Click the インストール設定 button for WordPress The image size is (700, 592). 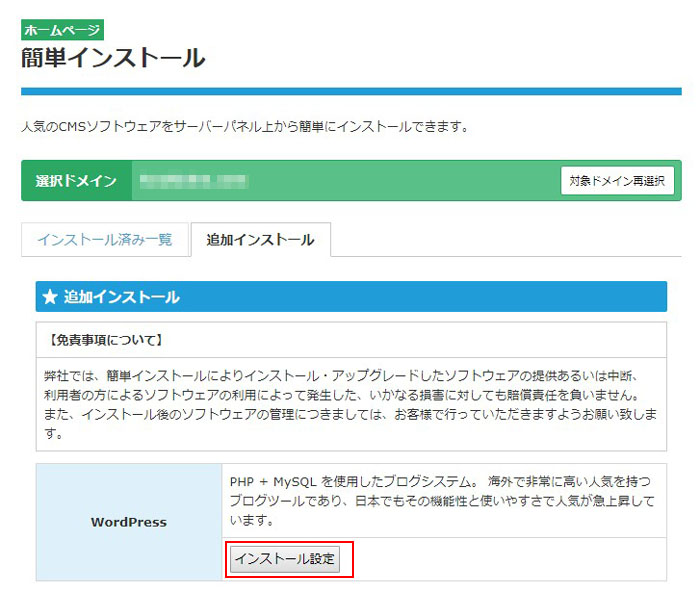coord(285,559)
